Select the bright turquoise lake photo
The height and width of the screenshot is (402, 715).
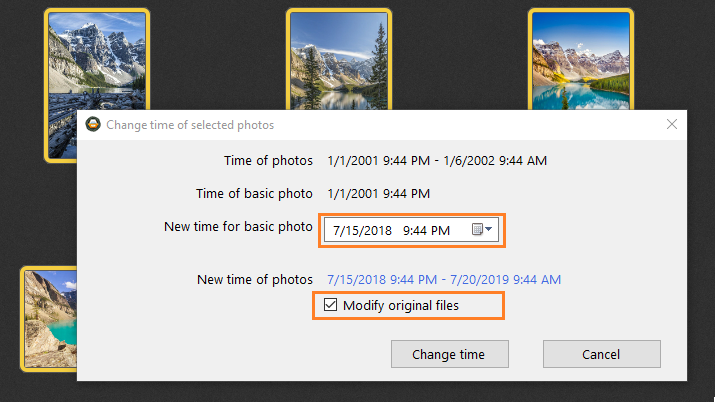click(580, 59)
